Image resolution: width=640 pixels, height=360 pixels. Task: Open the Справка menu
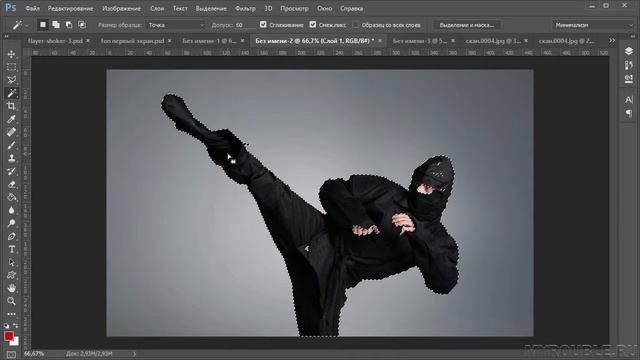point(351,8)
